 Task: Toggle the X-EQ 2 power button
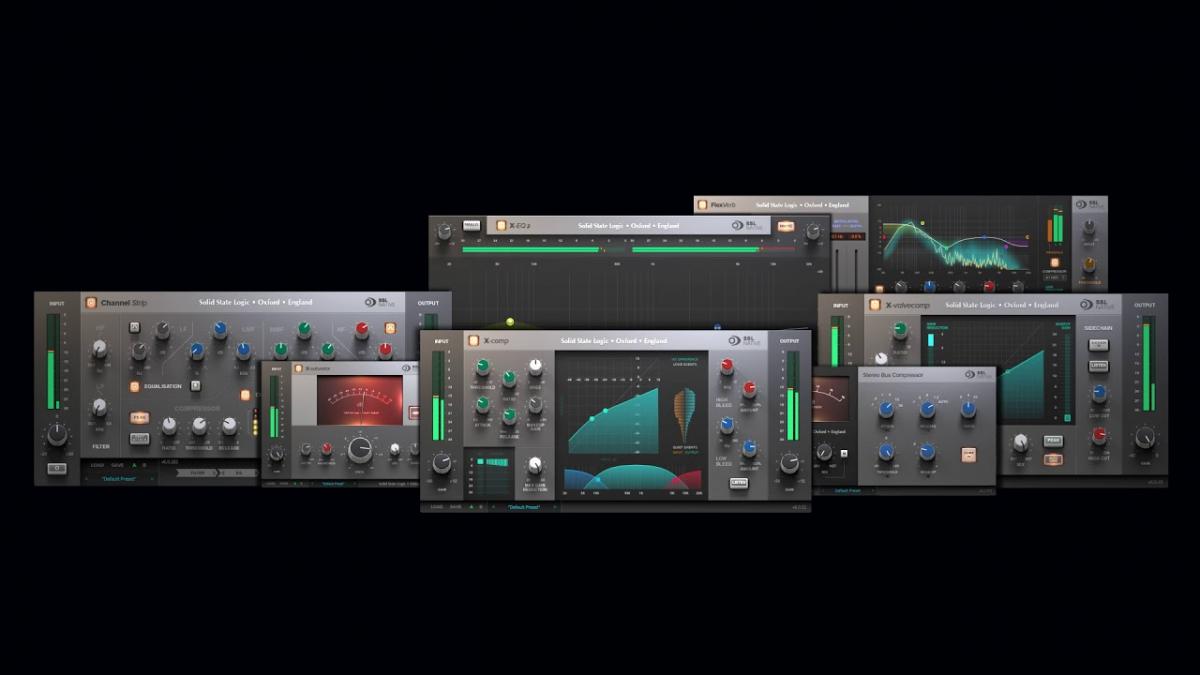[499, 225]
